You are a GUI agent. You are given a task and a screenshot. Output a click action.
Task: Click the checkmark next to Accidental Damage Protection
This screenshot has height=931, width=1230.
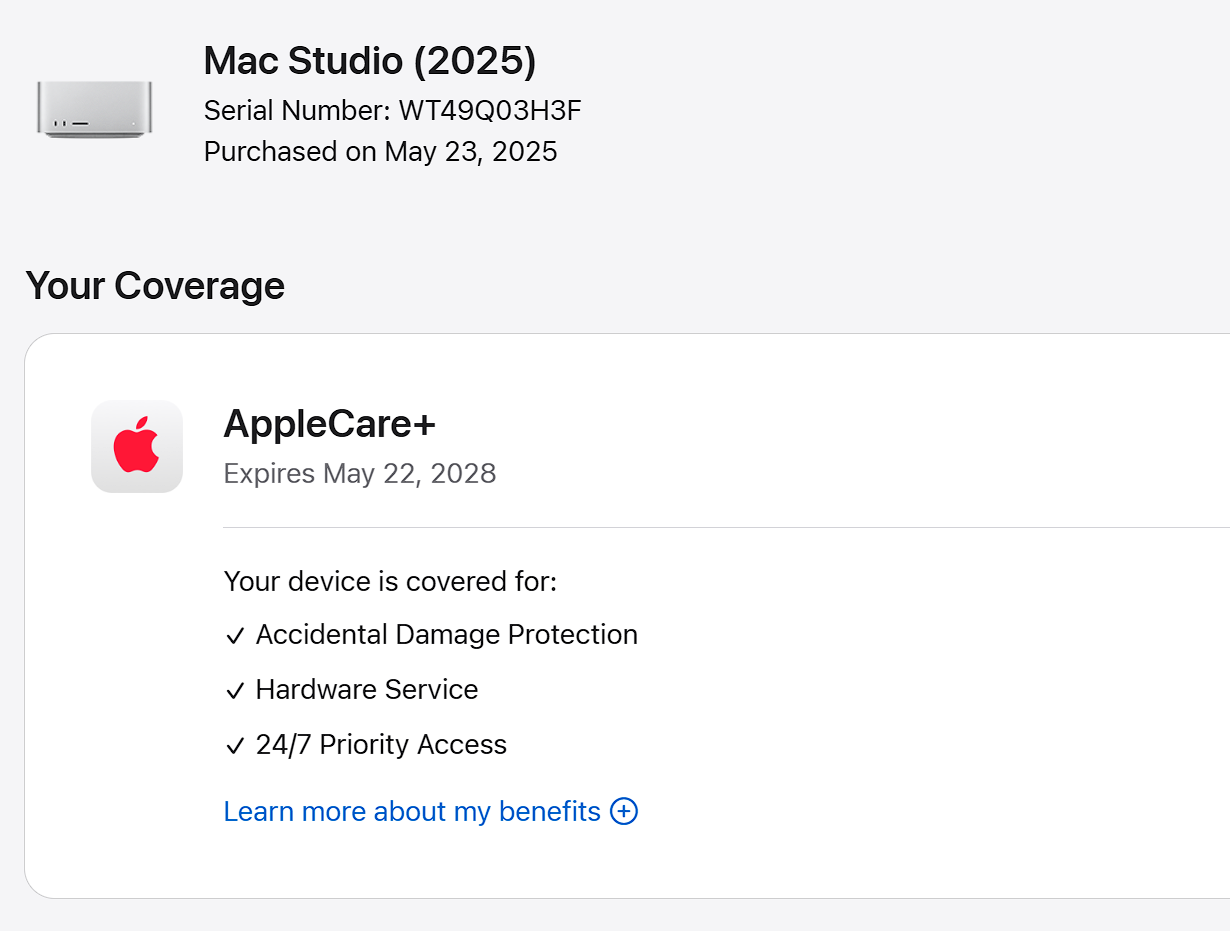tap(235, 636)
